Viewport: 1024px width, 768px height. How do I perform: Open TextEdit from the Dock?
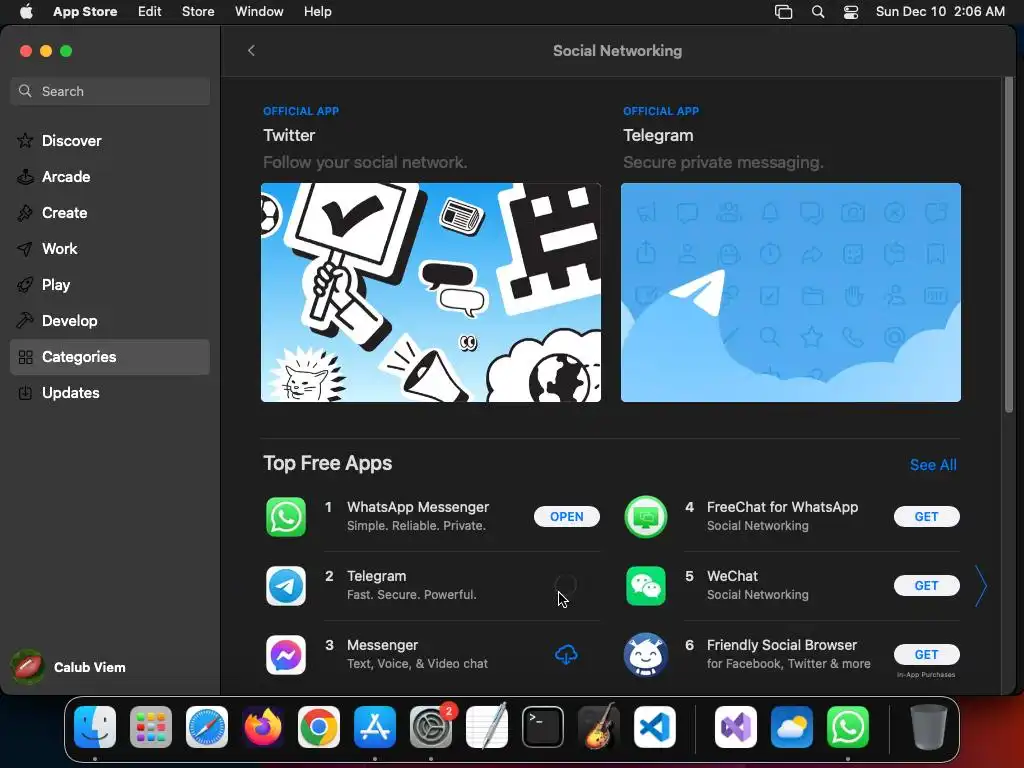487,727
